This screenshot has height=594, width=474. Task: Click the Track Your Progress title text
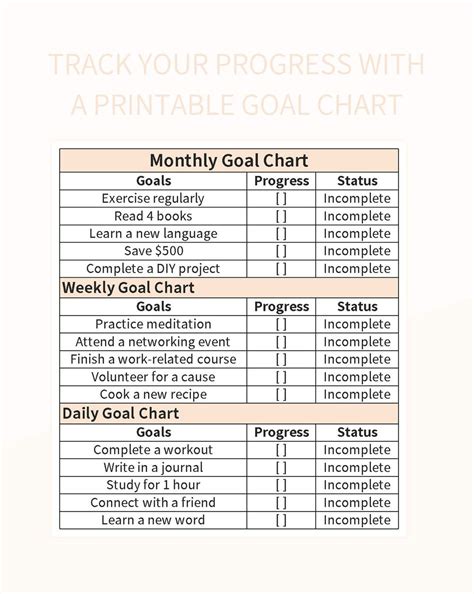tap(236, 84)
